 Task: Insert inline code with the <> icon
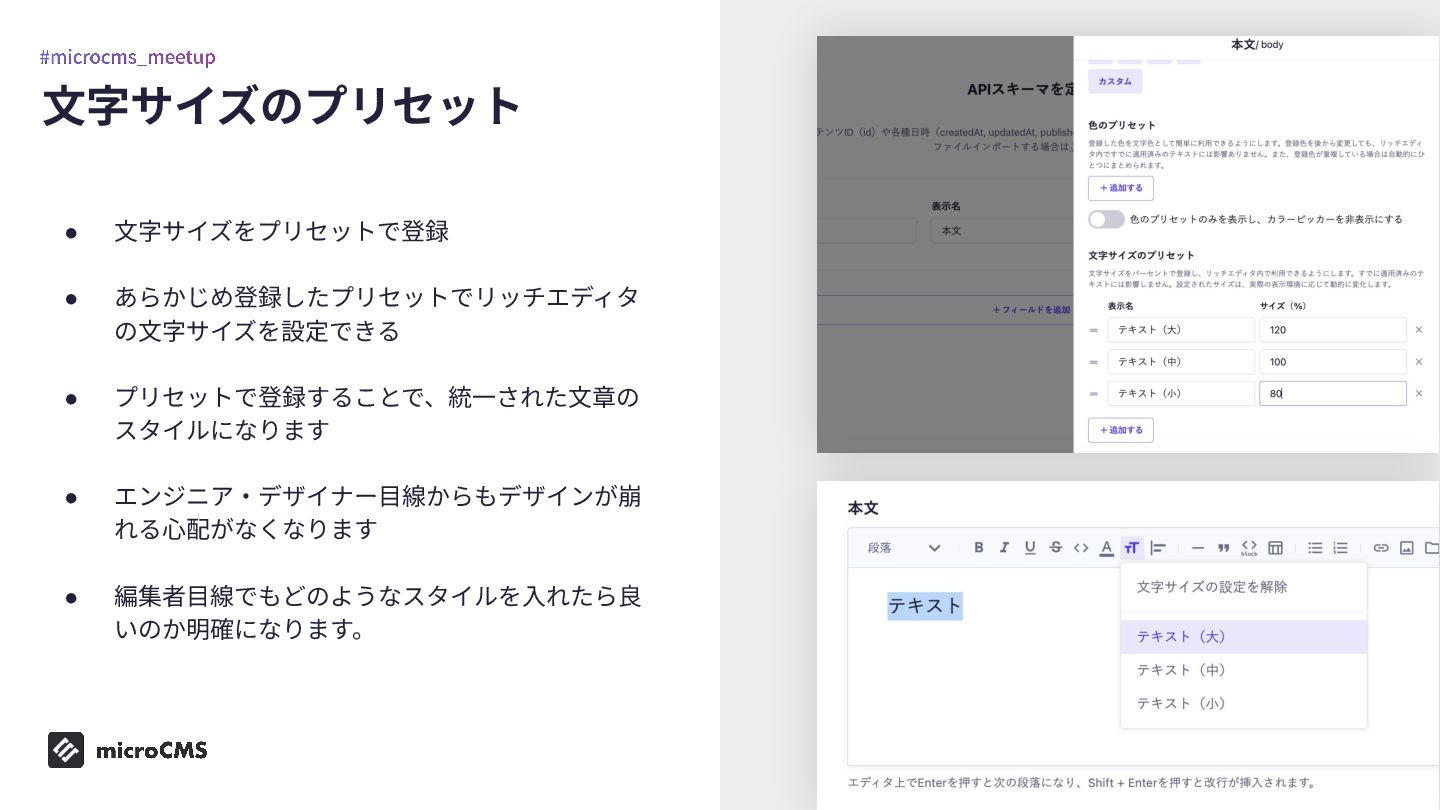[x=1081, y=548]
